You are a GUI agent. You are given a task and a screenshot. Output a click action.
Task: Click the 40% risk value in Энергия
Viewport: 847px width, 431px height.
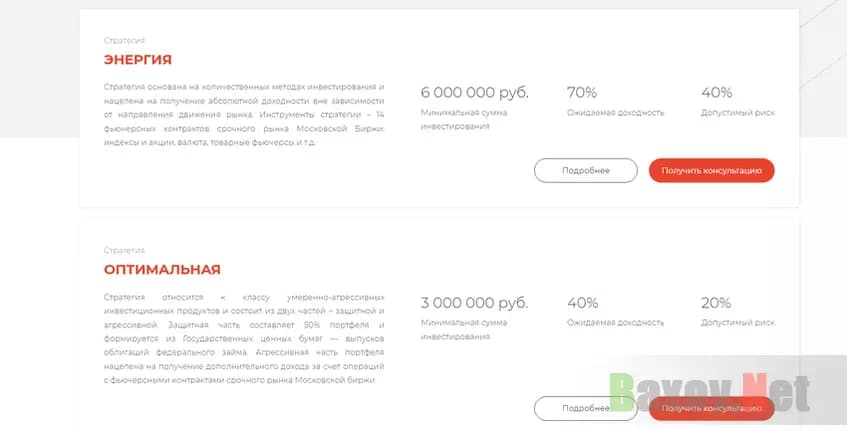coord(716,93)
